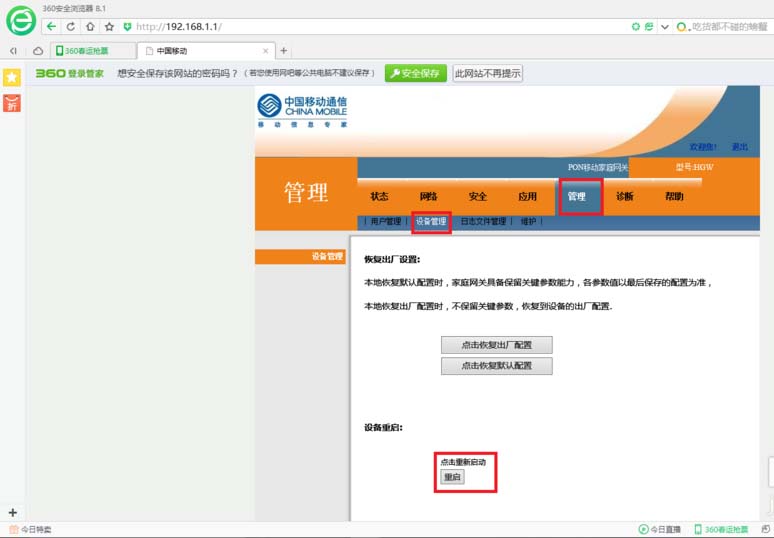Click the status bar icon at far right
This screenshot has width=774, height=538.
(x=765, y=529)
